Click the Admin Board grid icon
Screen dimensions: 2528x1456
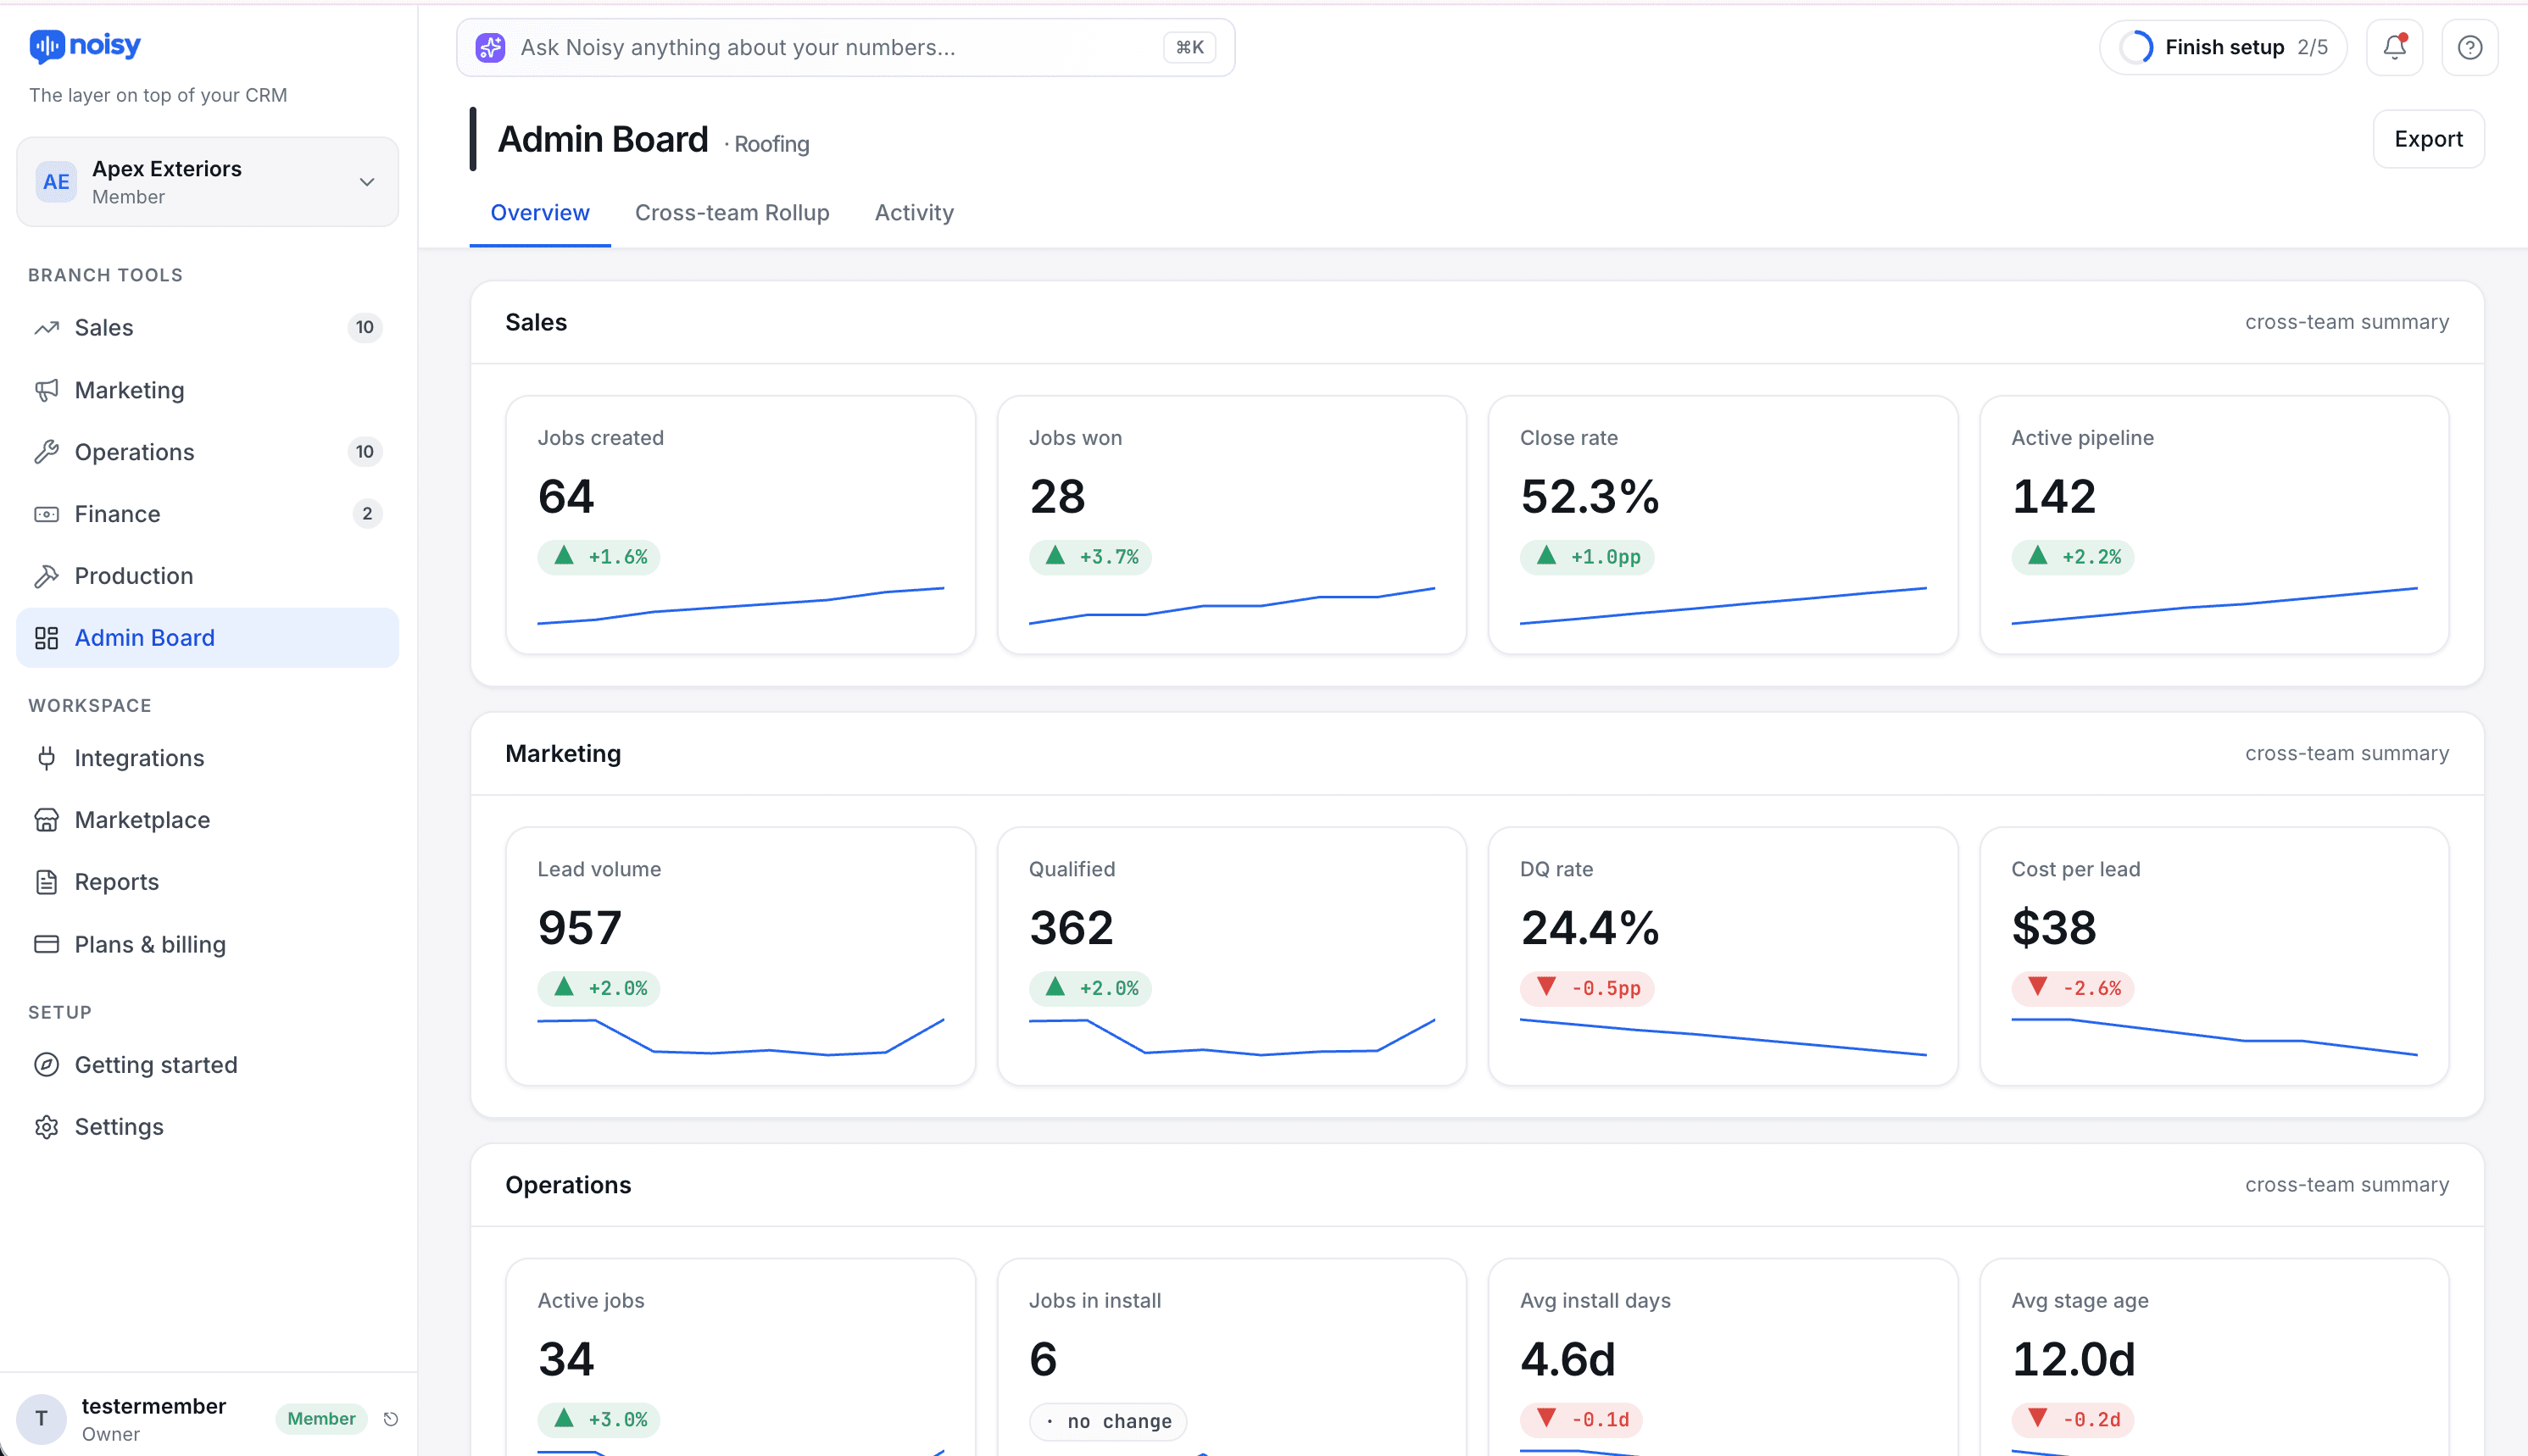tap(46, 638)
